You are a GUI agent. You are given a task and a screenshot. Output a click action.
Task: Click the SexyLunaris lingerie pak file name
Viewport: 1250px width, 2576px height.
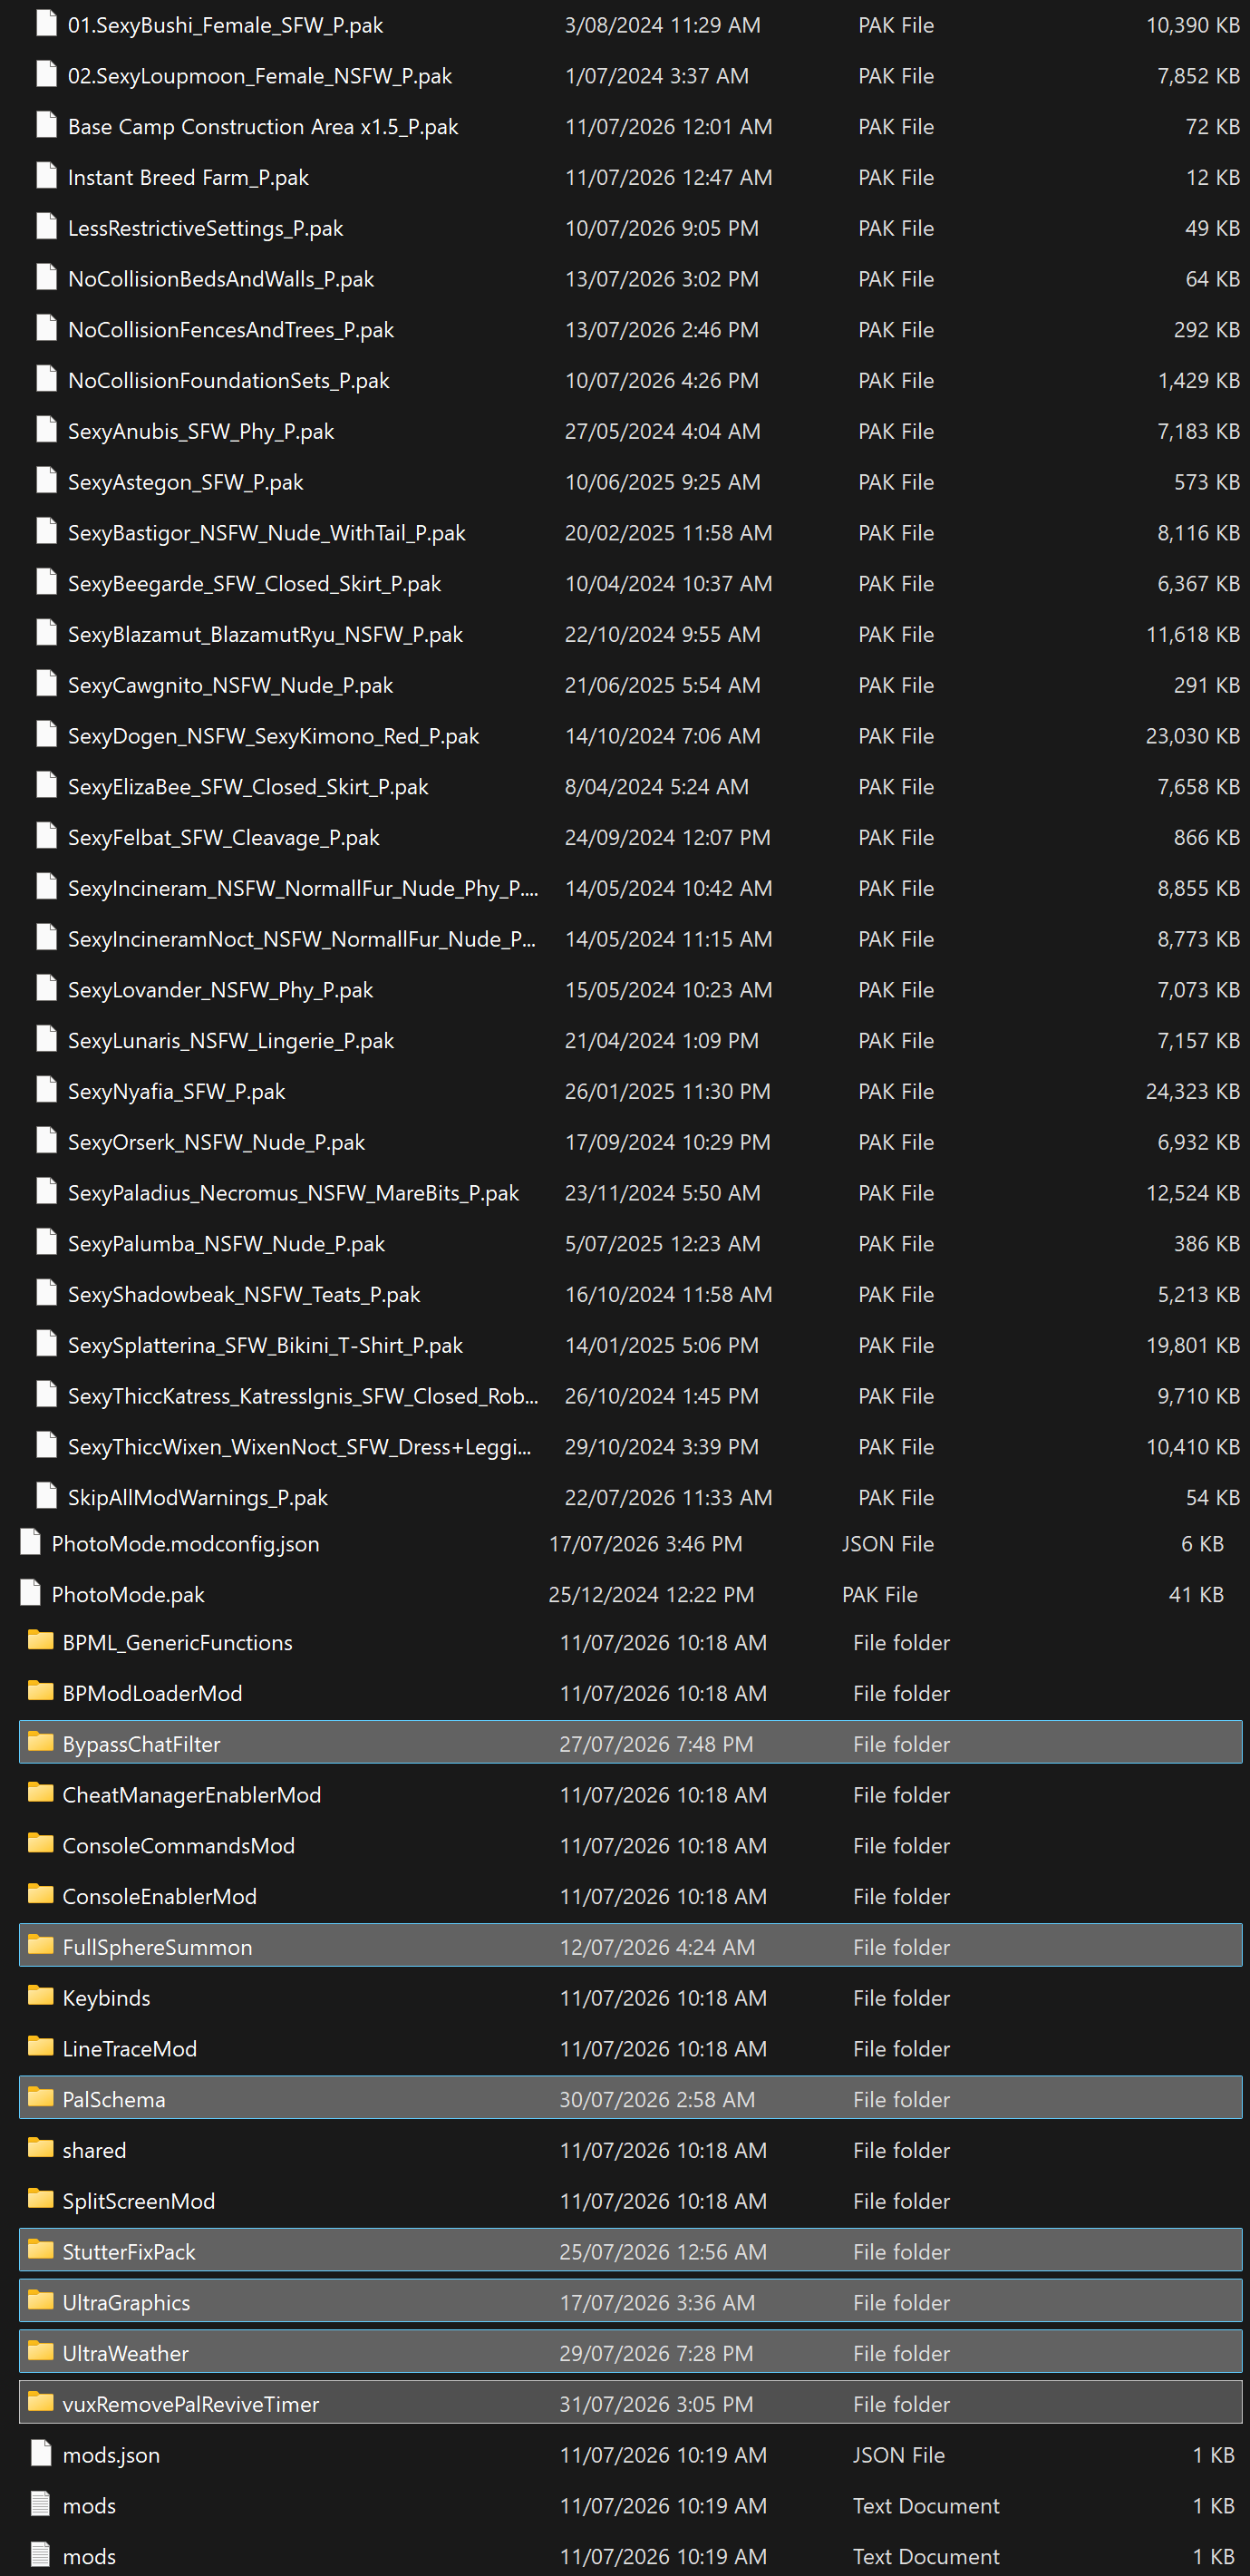[x=231, y=1040]
